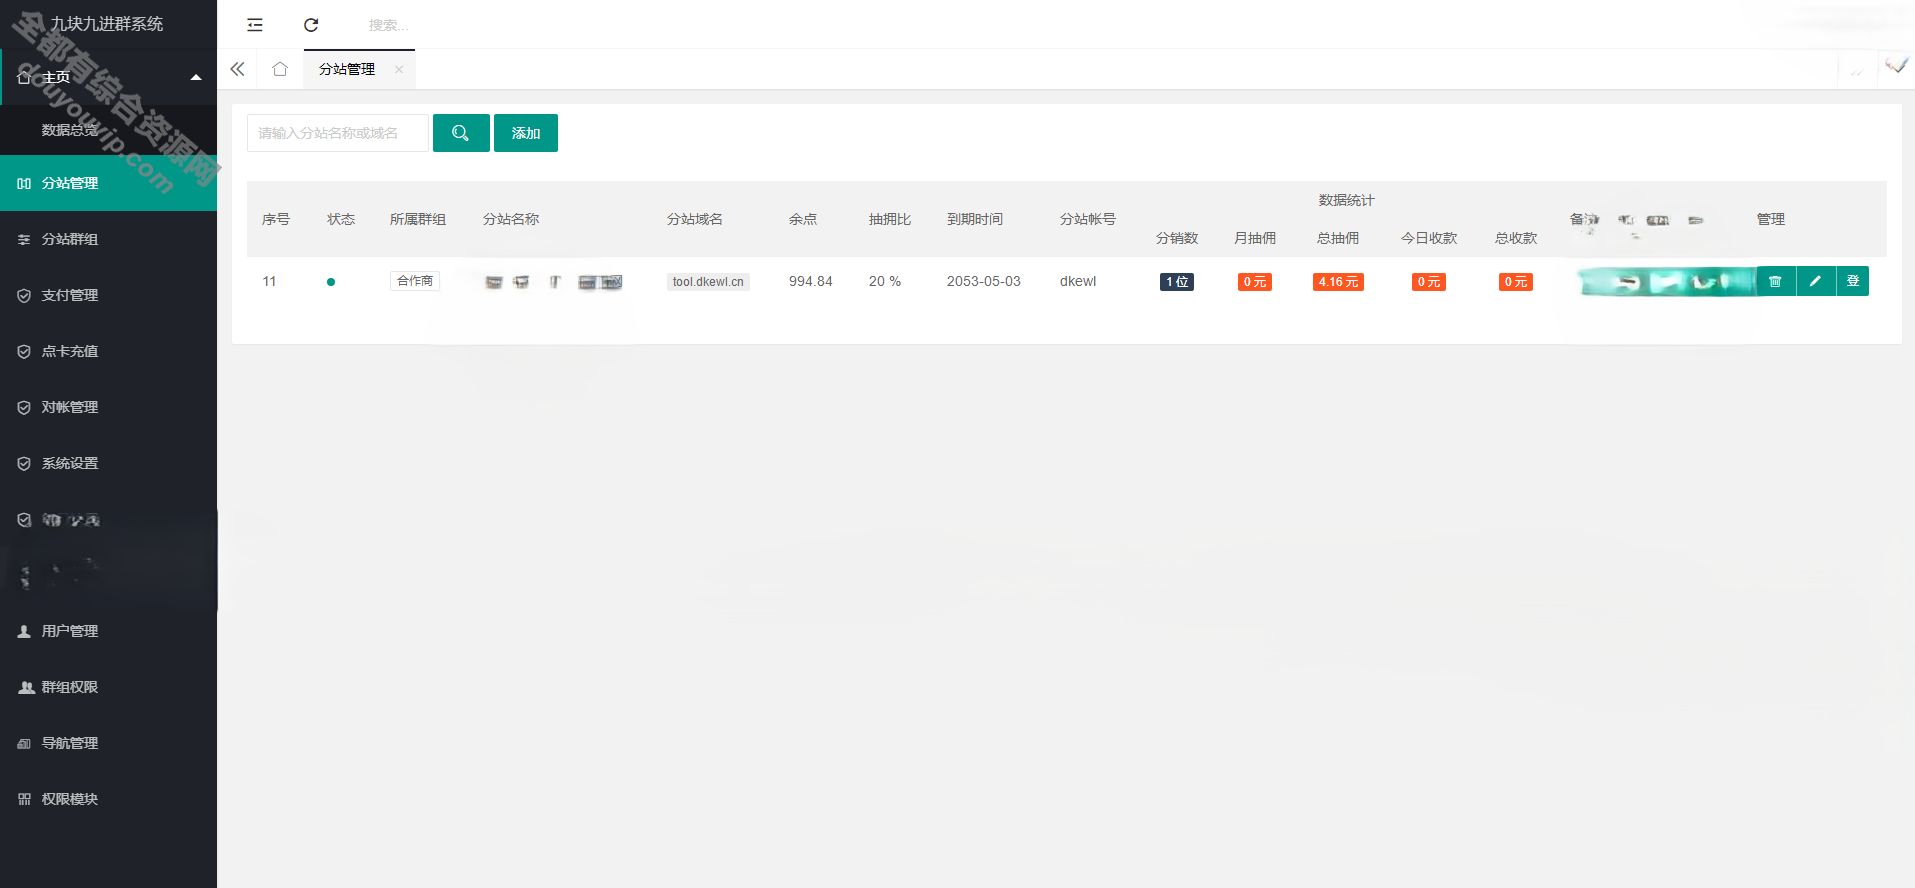Click the 994.84 balance value
The image size is (1915, 888).
[x=810, y=281]
